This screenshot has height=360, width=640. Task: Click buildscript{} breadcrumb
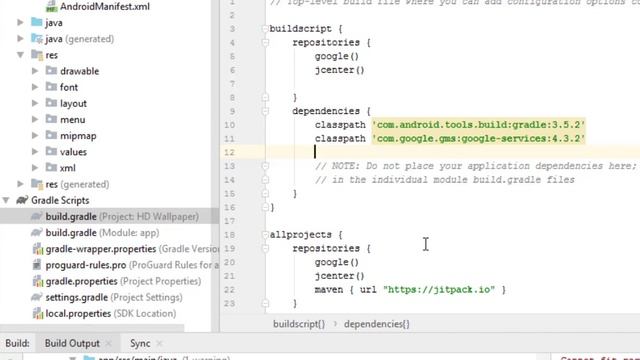299,324
